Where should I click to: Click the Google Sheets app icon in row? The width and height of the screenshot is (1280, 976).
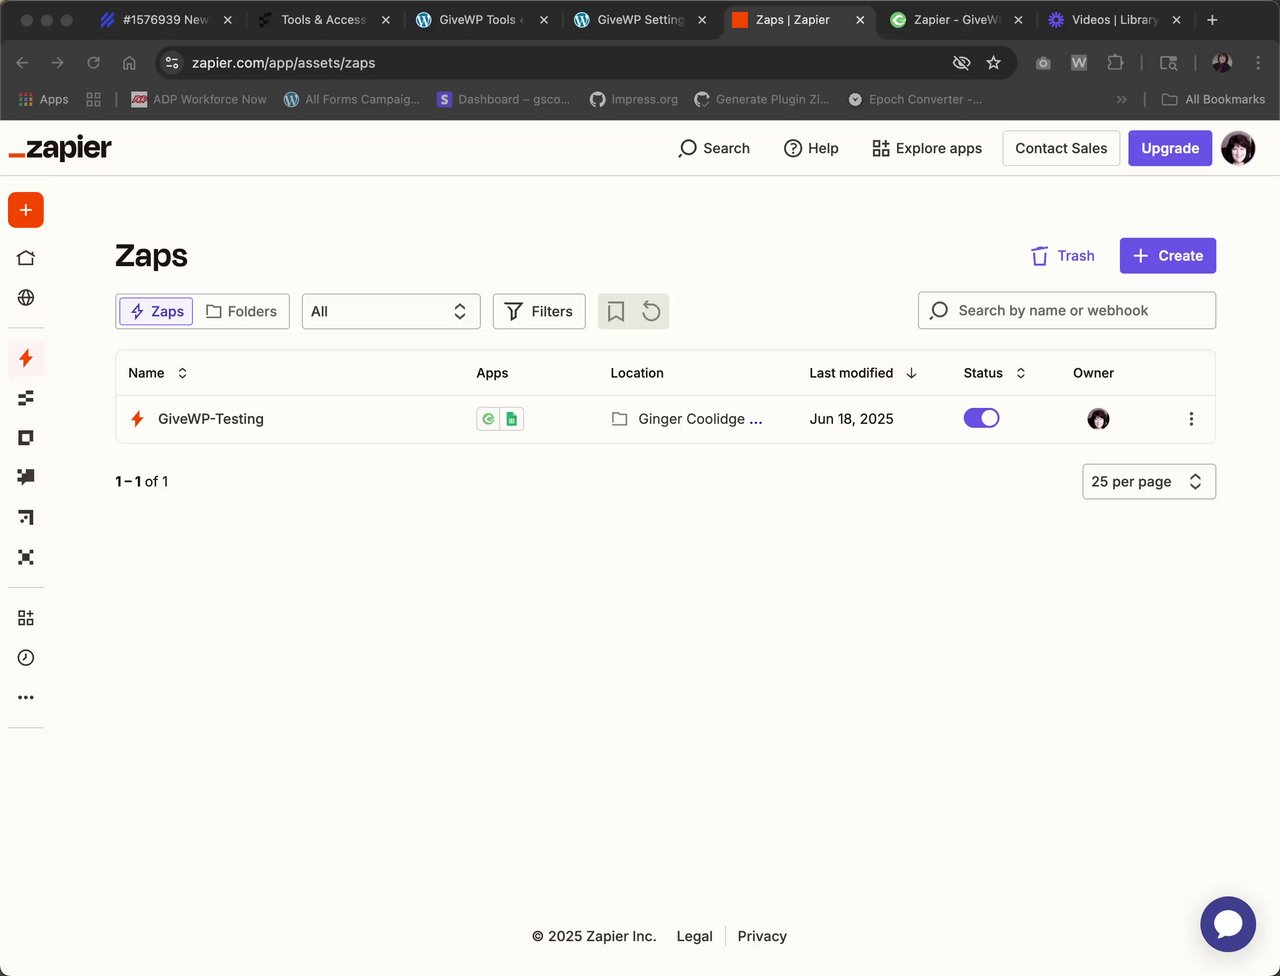pyautogui.click(x=512, y=419)
